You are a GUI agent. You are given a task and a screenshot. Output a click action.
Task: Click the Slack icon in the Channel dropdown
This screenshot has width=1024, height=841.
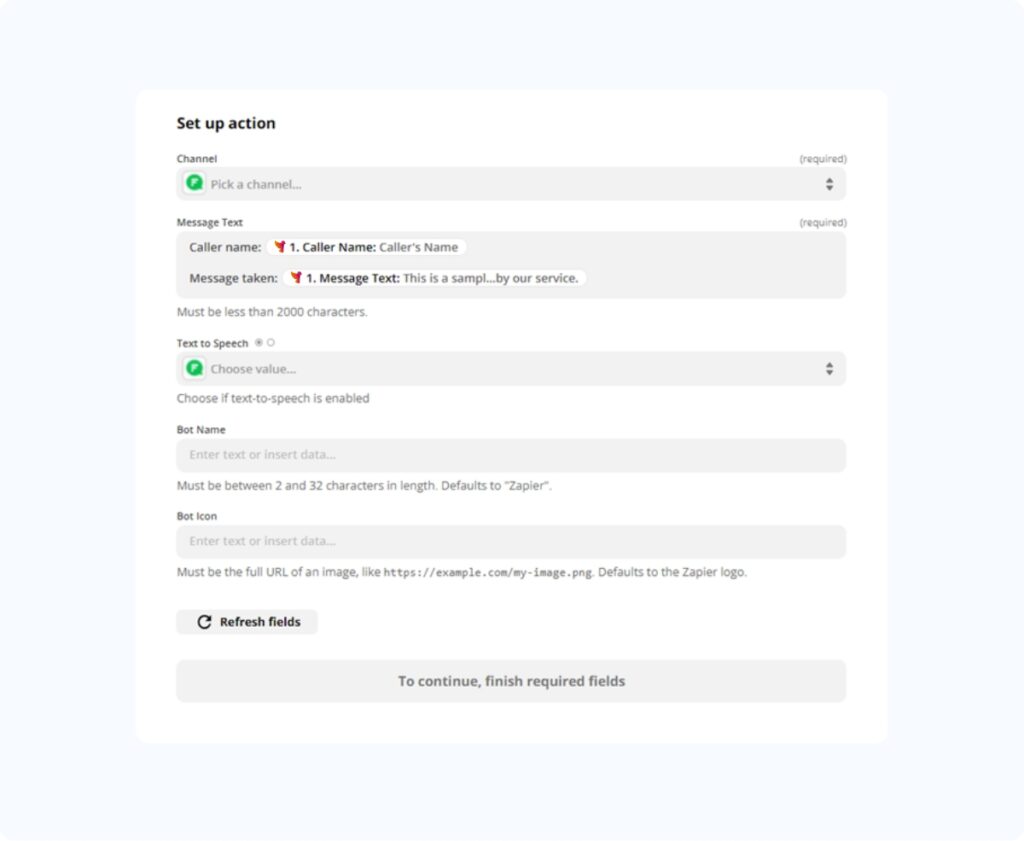(x=194, y=183)
